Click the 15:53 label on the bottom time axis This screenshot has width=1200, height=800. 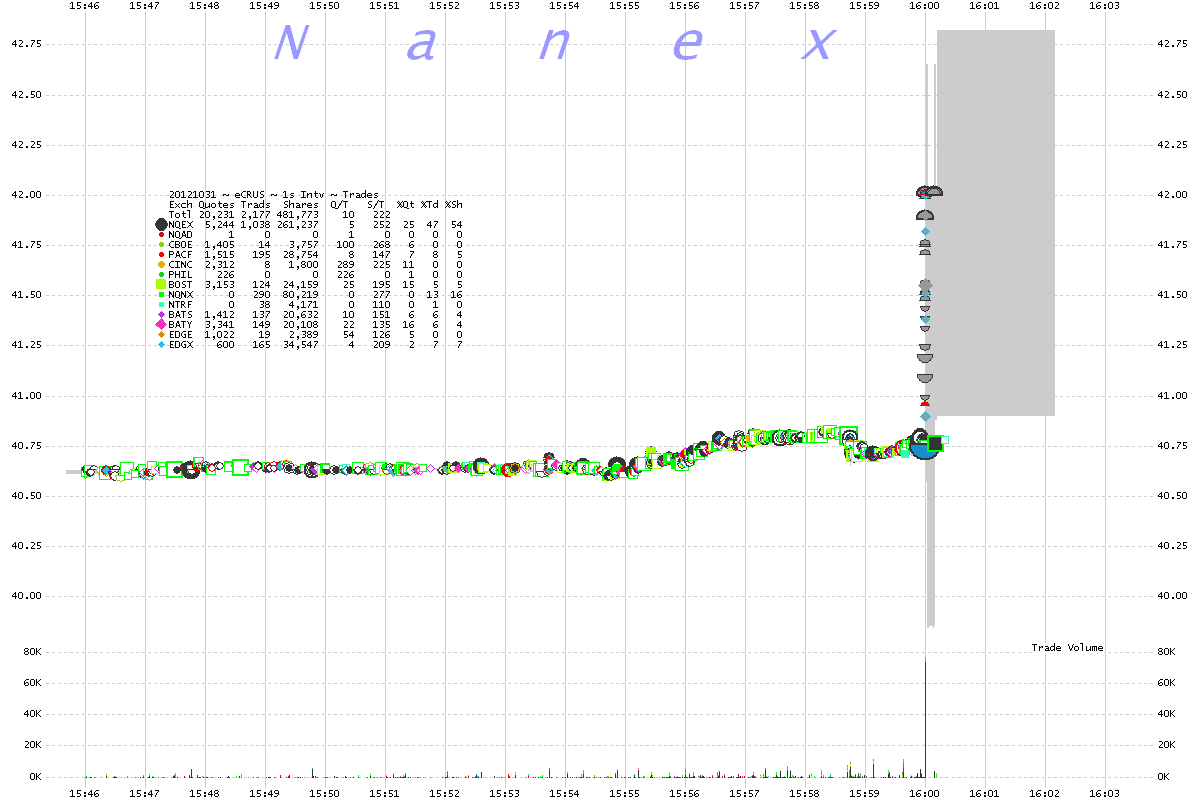click(505, 792)
